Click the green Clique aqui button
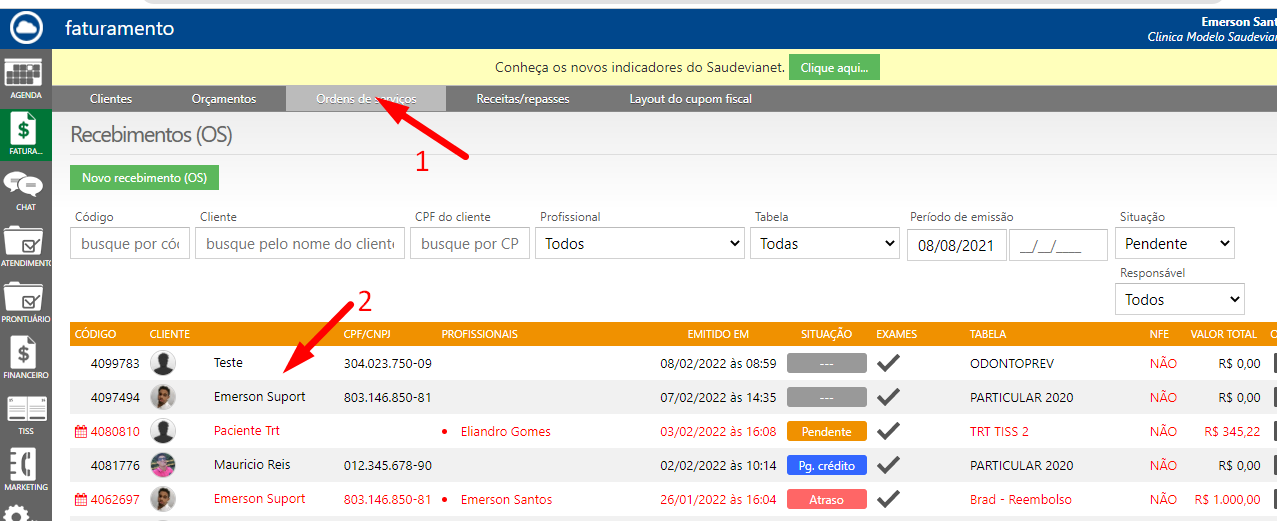1277x521 pixels. point(834,67)
